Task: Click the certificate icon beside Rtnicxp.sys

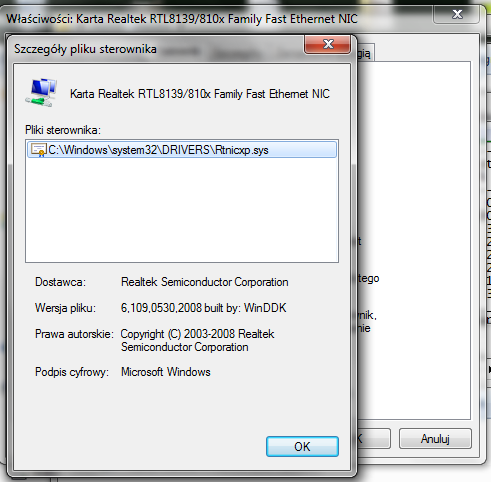Action: 38,150
